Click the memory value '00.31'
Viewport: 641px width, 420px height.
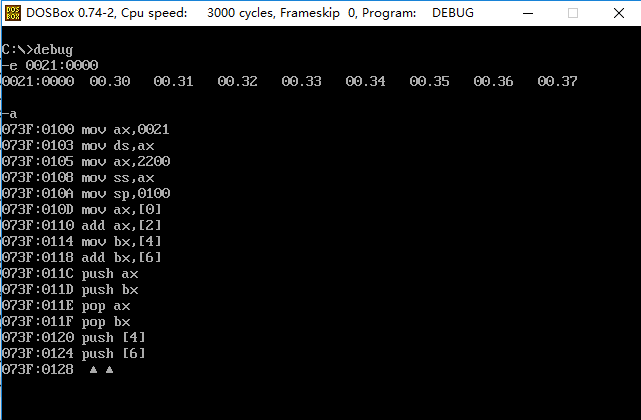174,81
